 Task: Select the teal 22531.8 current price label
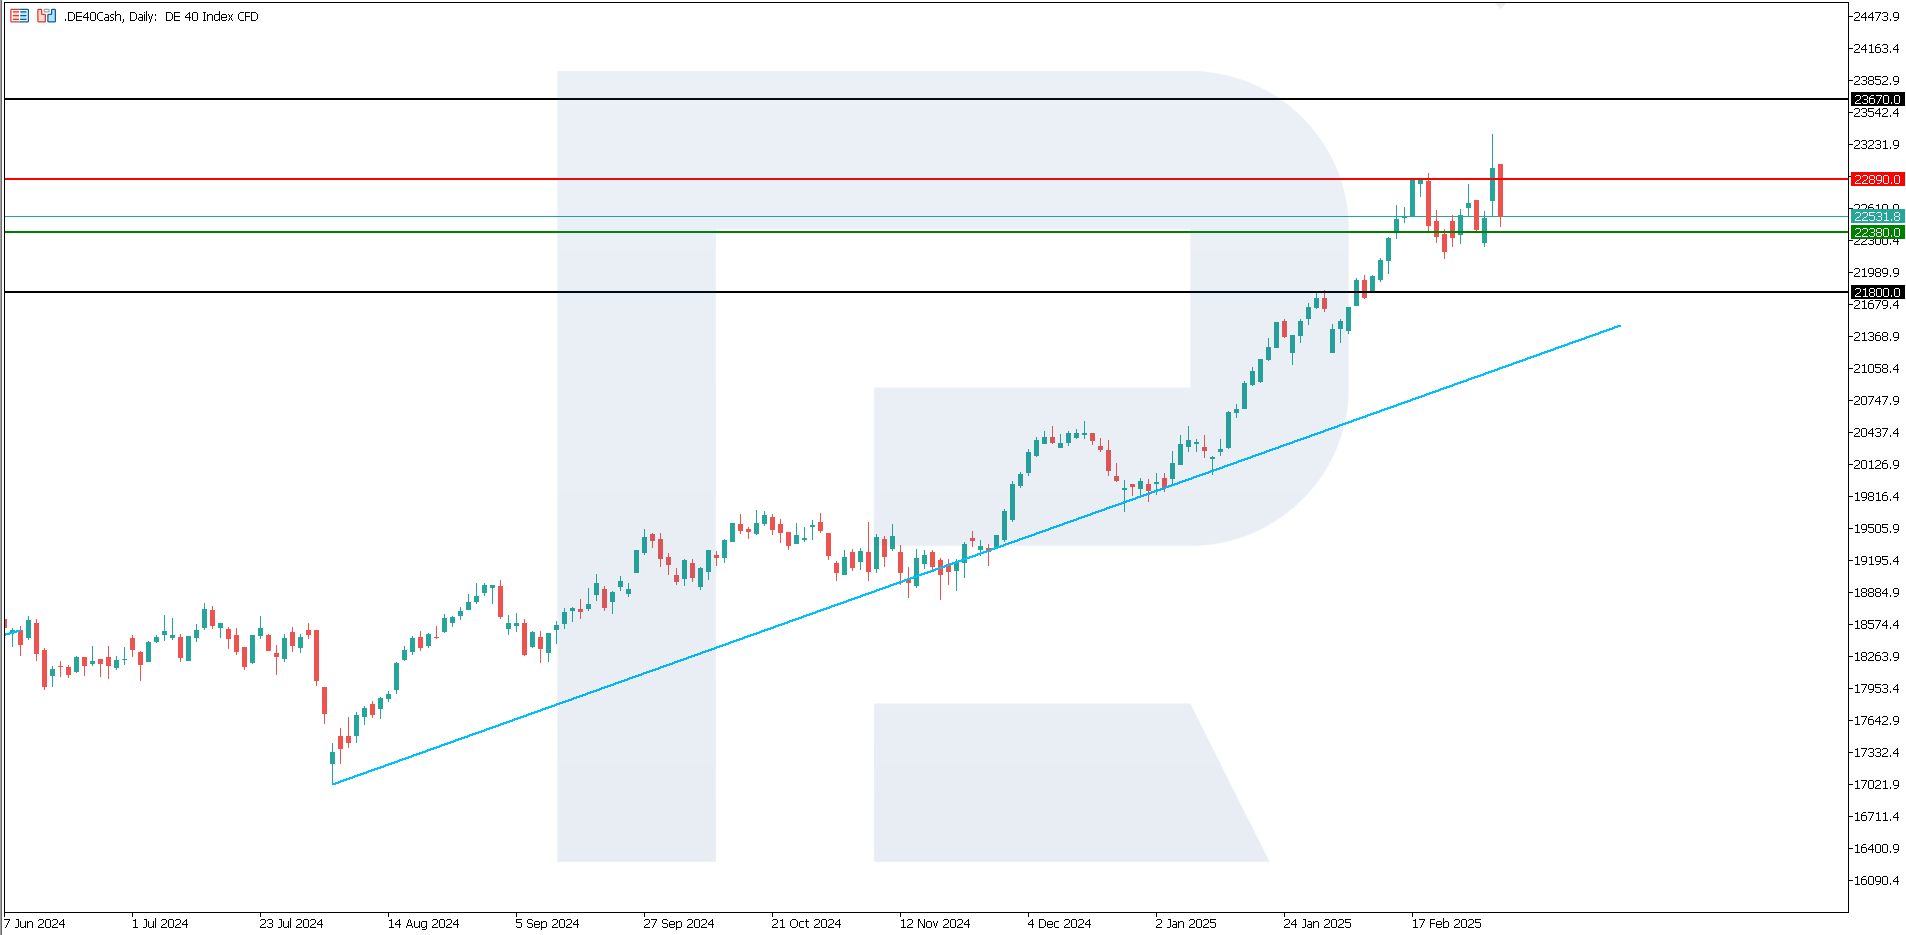point(1877,217)
